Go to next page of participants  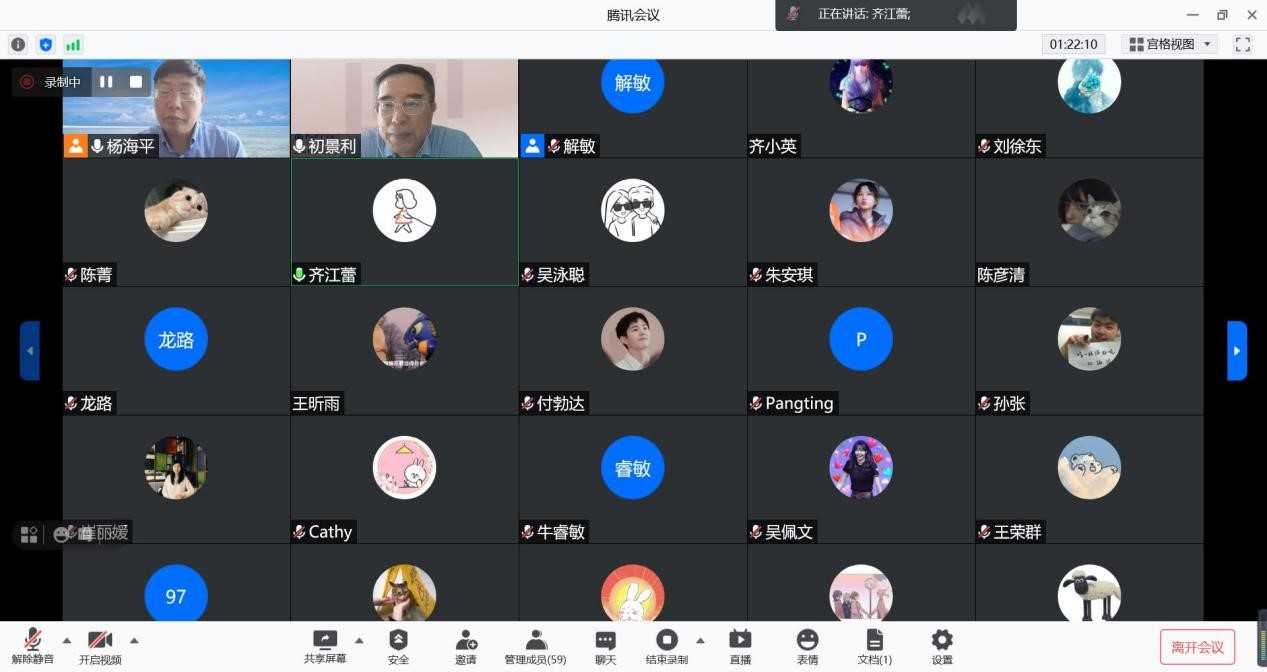point(1237,351)
